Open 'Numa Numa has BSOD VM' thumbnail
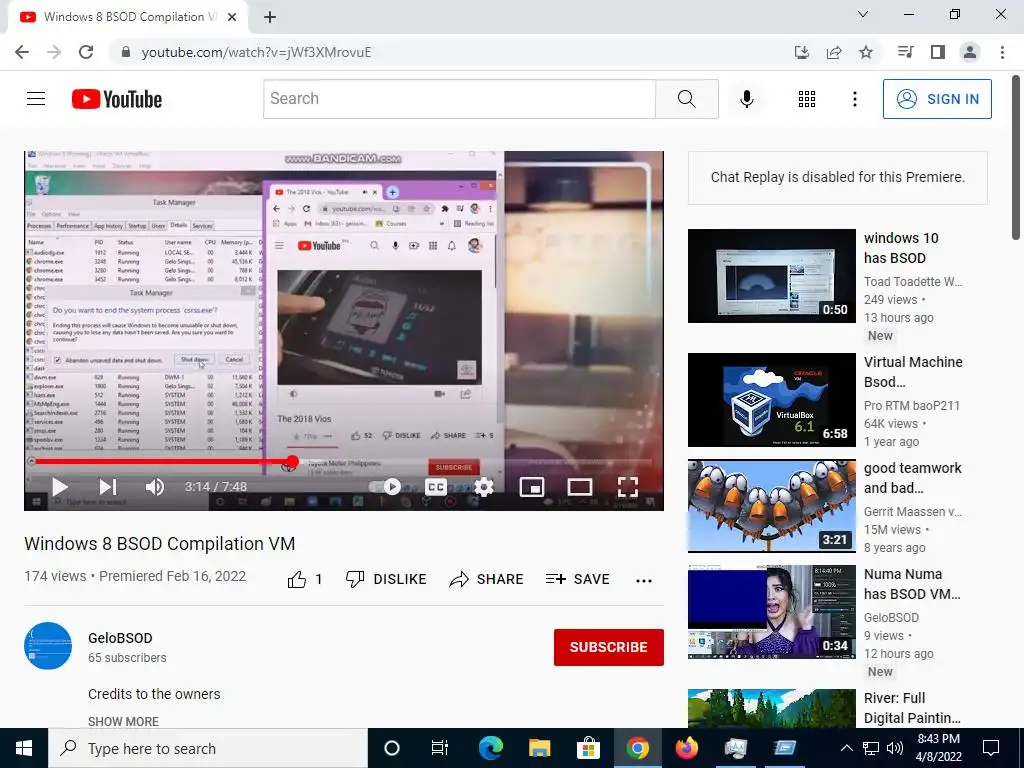The image size is (1024, 768). click(771, 611)
